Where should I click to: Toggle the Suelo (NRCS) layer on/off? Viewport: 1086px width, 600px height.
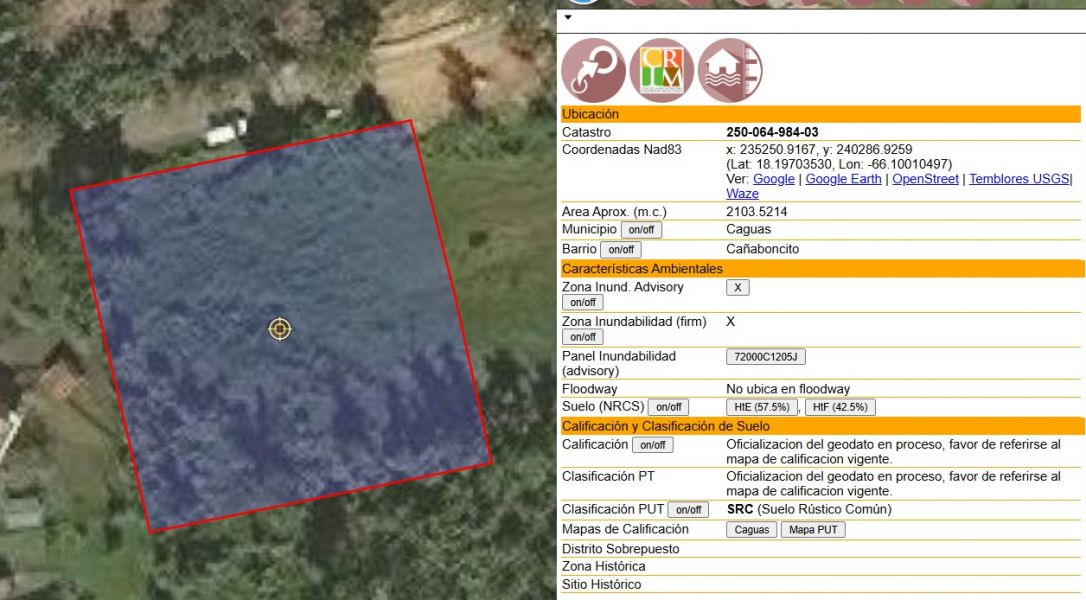coord(668,406)
